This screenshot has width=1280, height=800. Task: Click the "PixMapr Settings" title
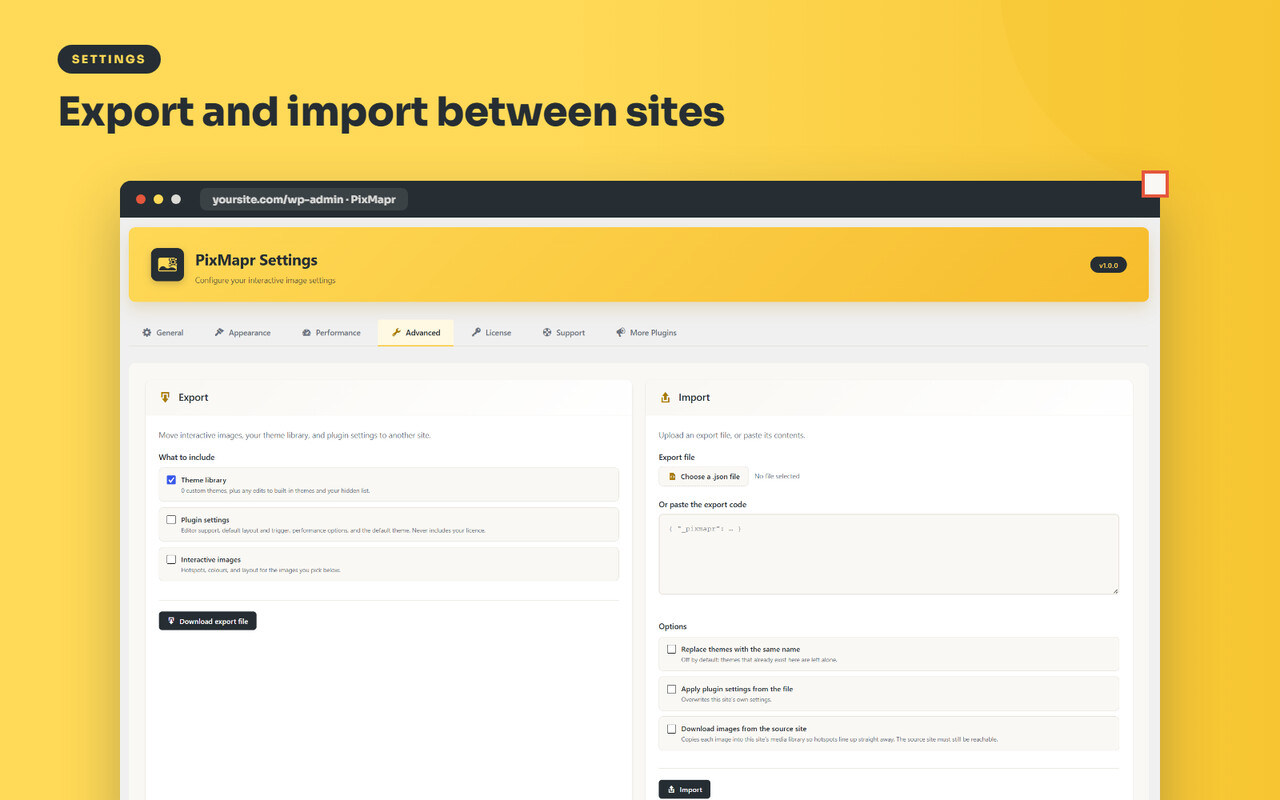[256, 260]
